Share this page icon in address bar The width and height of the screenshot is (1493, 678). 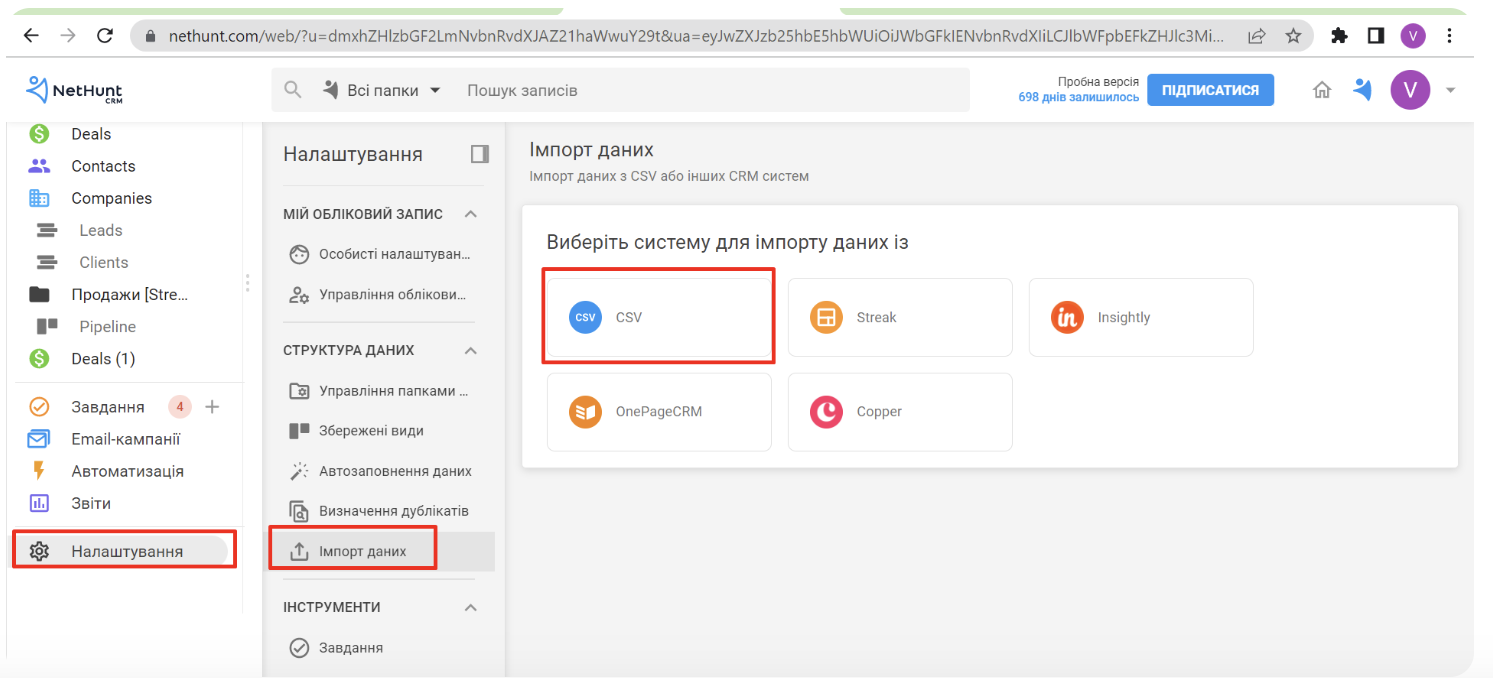(x=1256, y=36)
